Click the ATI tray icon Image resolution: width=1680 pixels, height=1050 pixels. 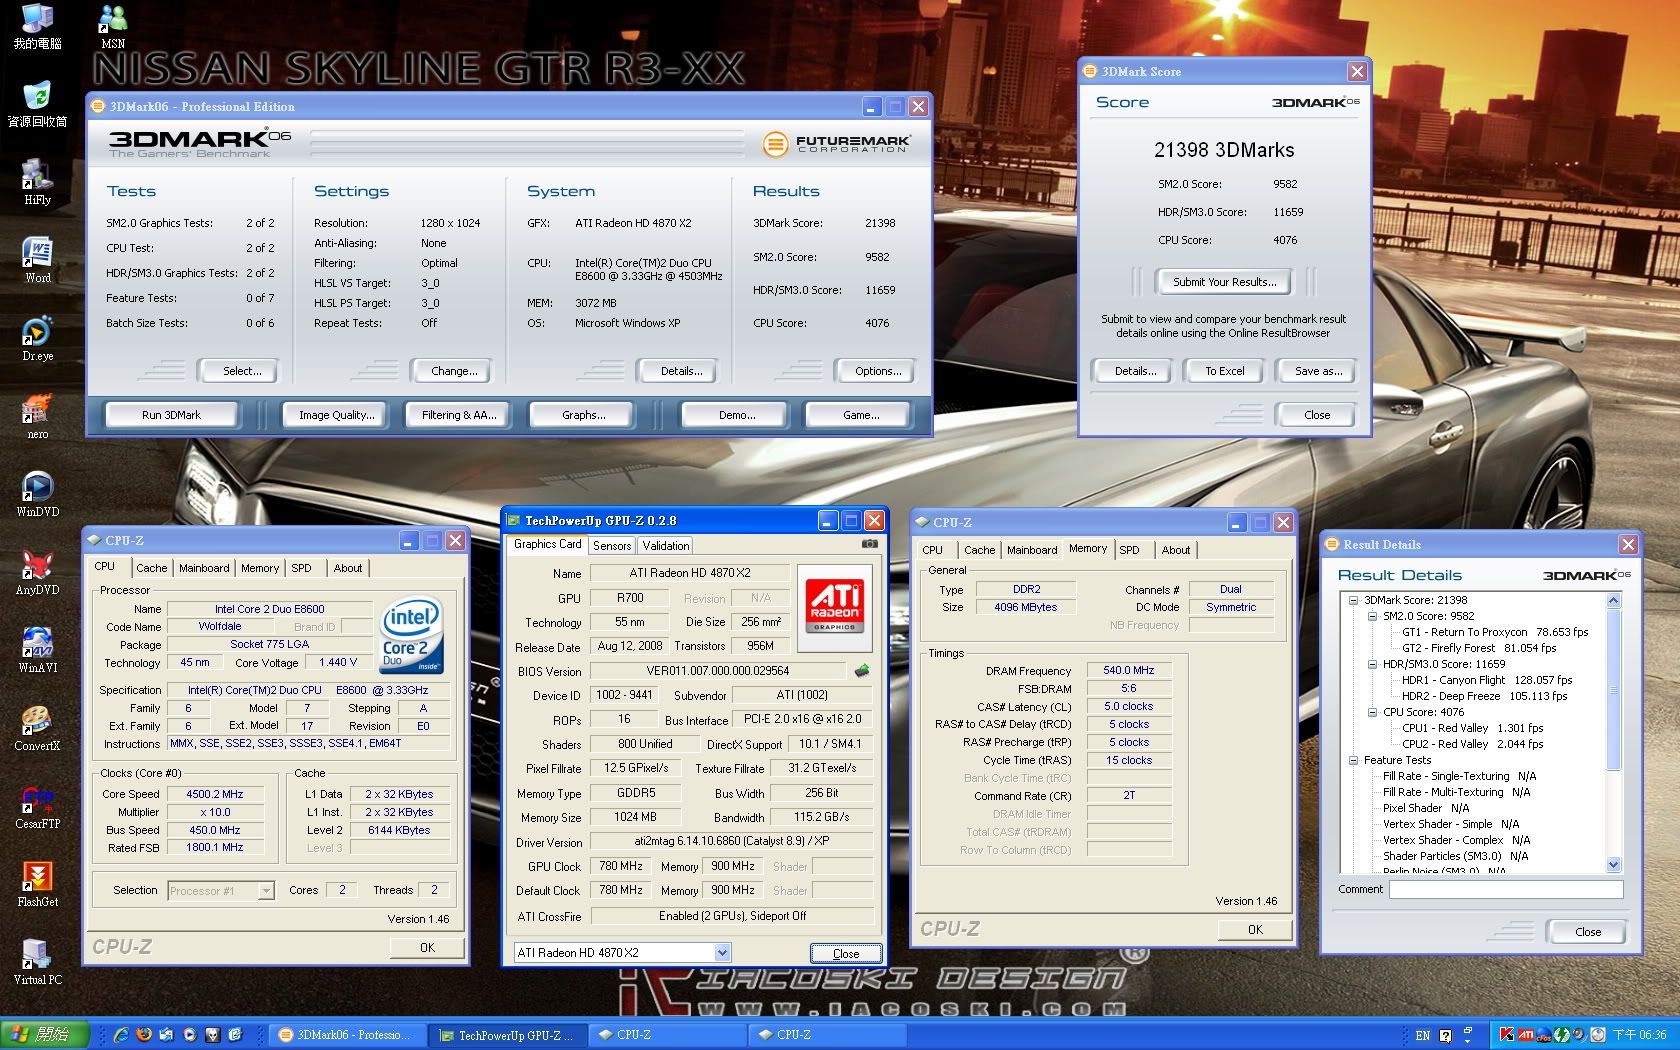(x=1526, y=1035)
